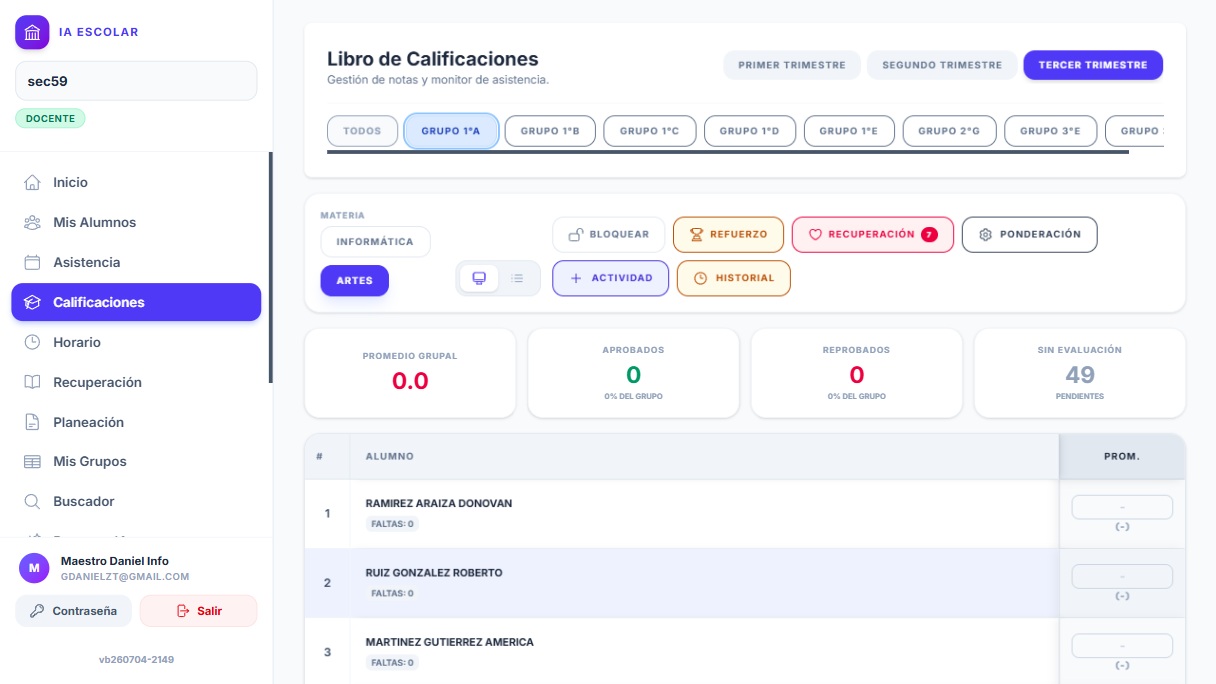Click the sidebar vertical scrollbar
Viewport: 1216px width, 684px height.
coord(270,267)
